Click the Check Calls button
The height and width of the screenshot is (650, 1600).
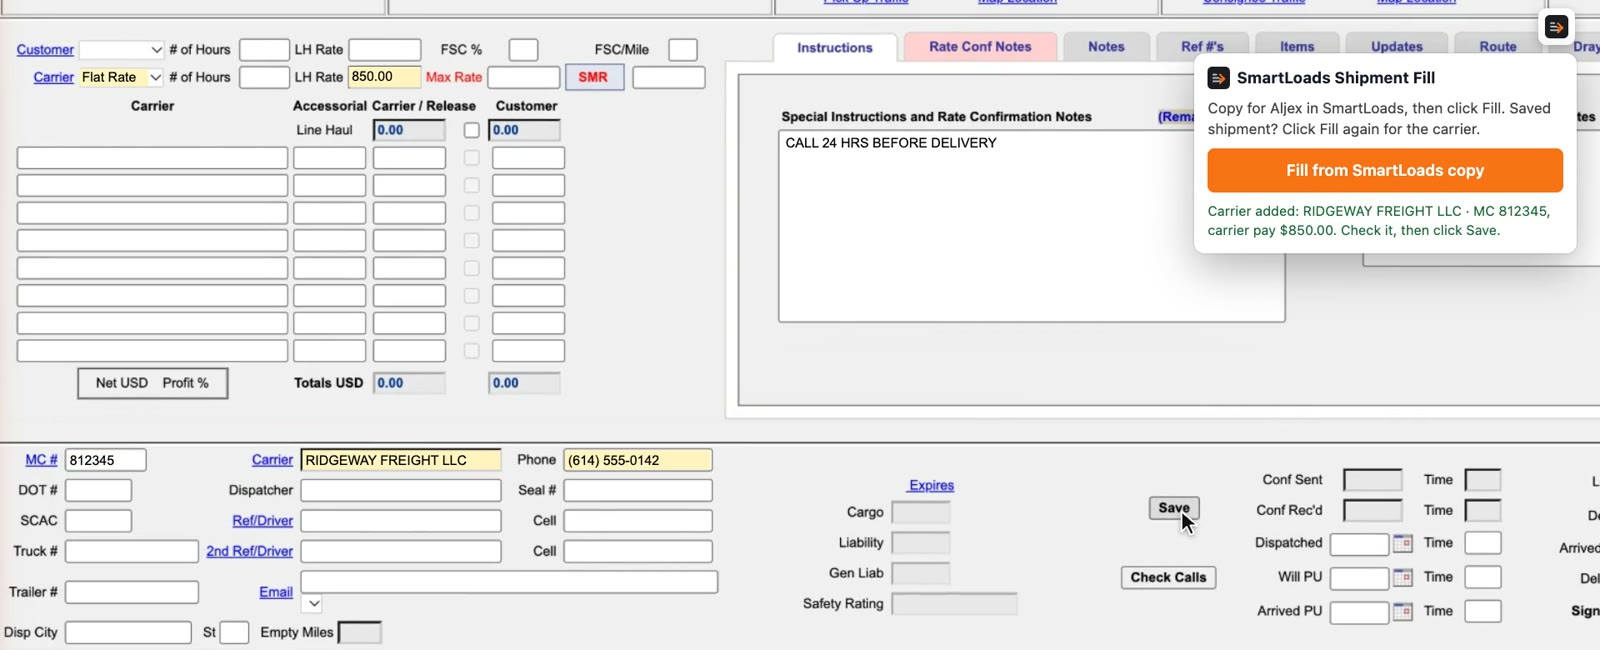(1168, 577)
